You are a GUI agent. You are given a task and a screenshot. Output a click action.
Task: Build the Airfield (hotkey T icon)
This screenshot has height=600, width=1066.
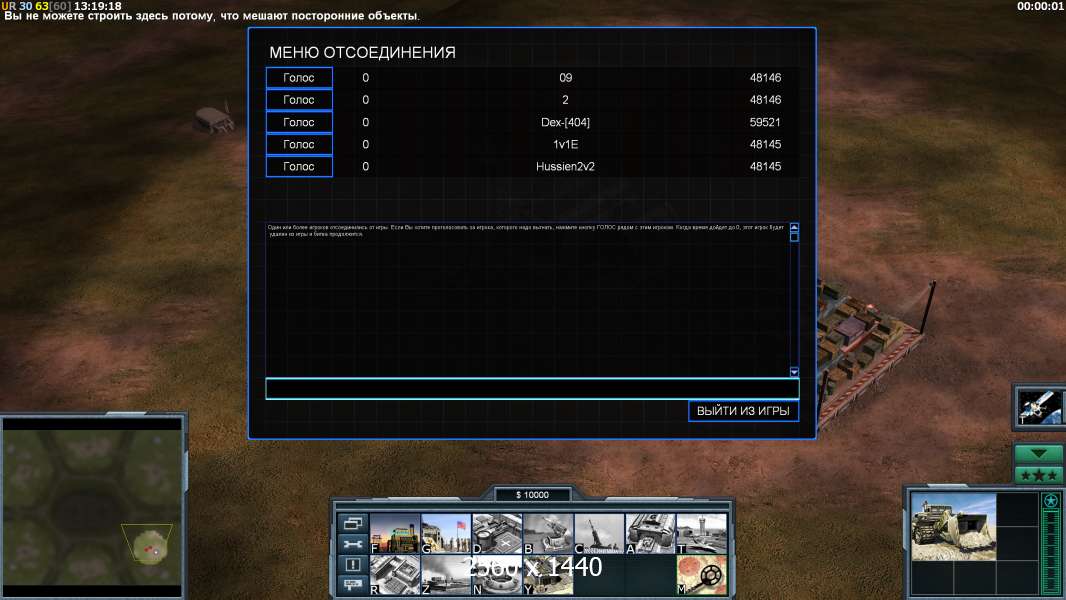(x=702, y=533)
